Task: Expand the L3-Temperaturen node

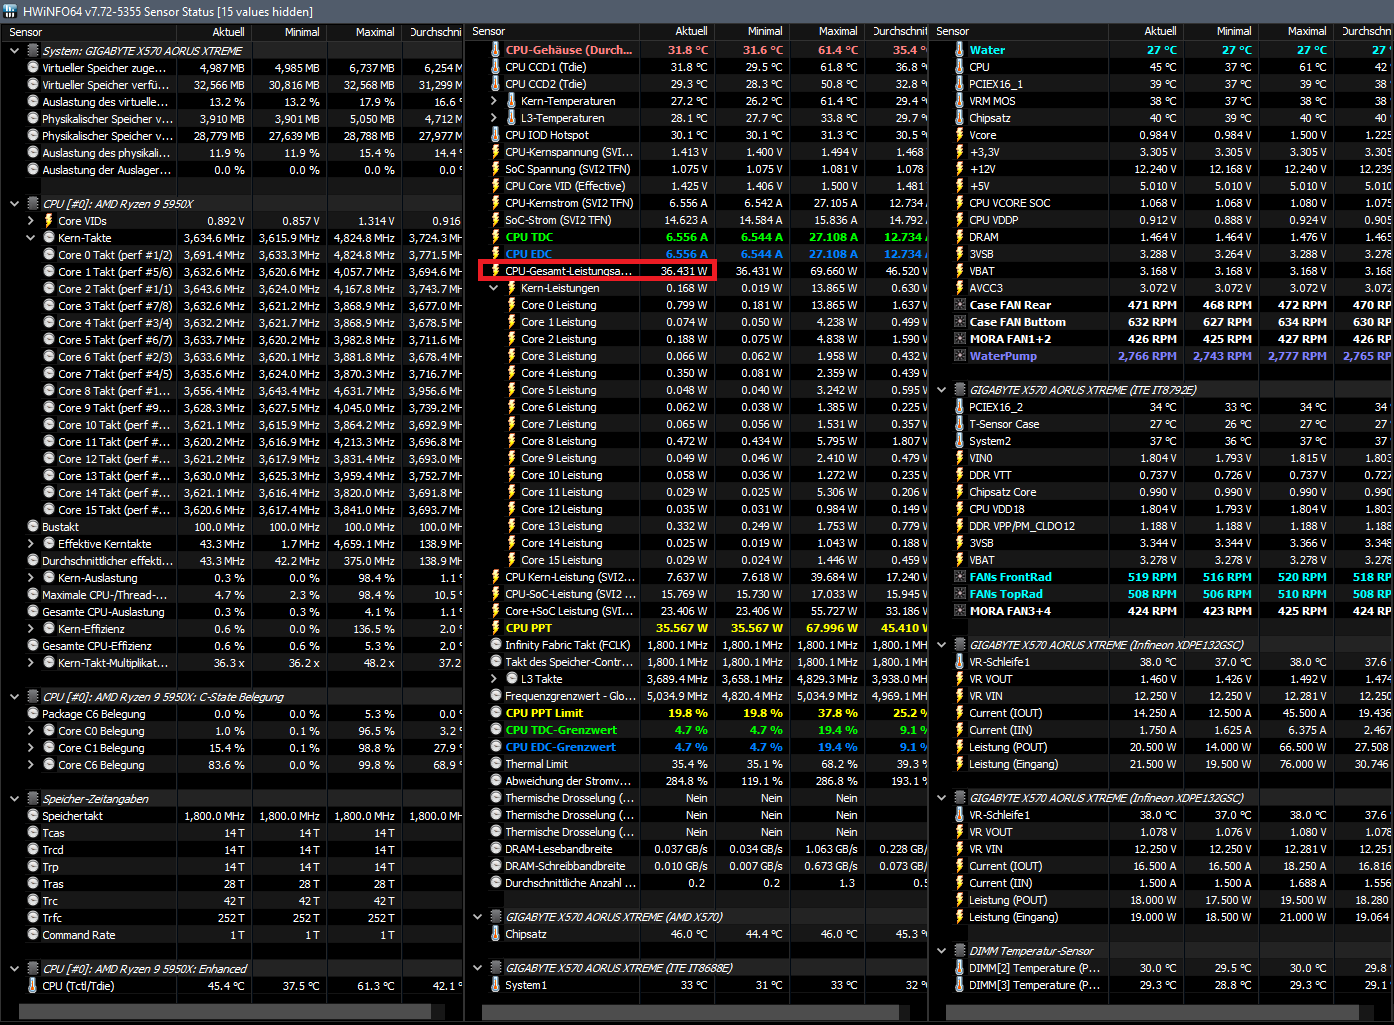Action: (494, 118)
